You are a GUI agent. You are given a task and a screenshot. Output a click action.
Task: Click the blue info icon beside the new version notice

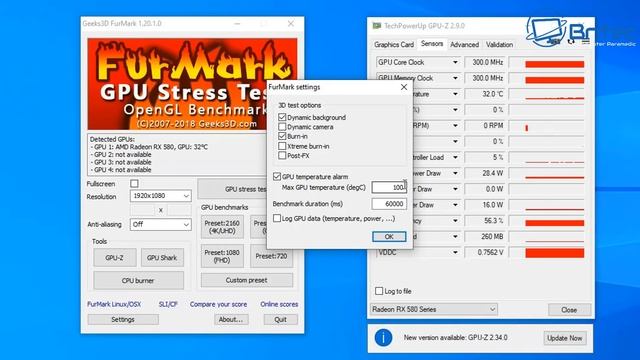(383, 338)
